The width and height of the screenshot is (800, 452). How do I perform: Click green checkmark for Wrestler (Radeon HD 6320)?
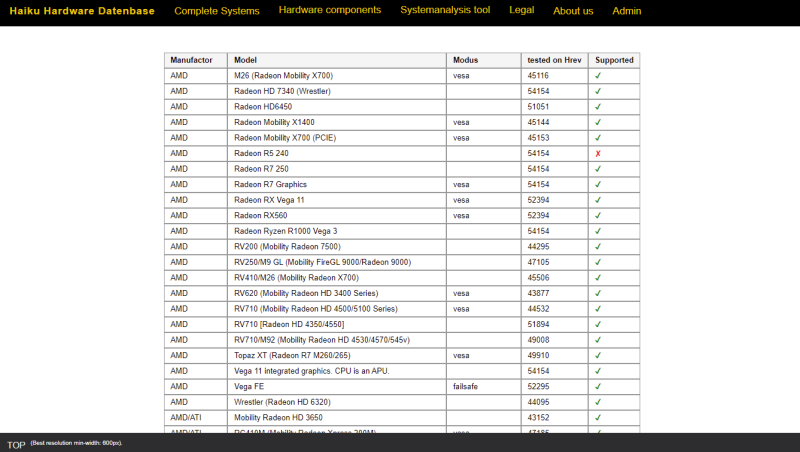tap(598, 403)
